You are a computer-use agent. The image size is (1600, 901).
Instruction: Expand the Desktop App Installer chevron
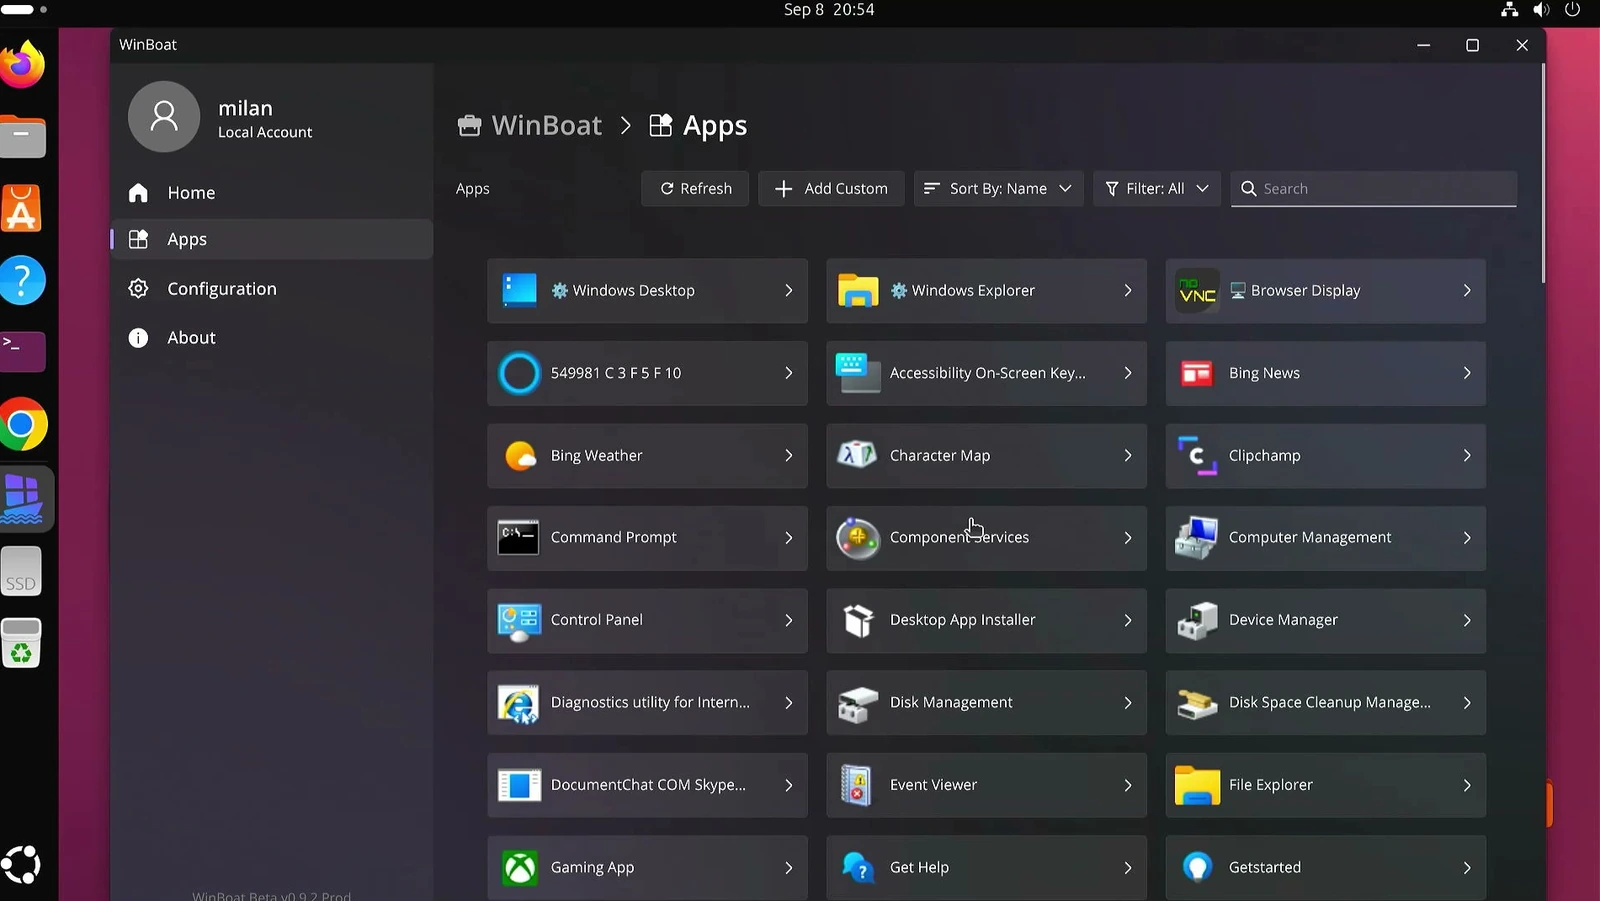pyautogui.click(x=1127, y=620)
